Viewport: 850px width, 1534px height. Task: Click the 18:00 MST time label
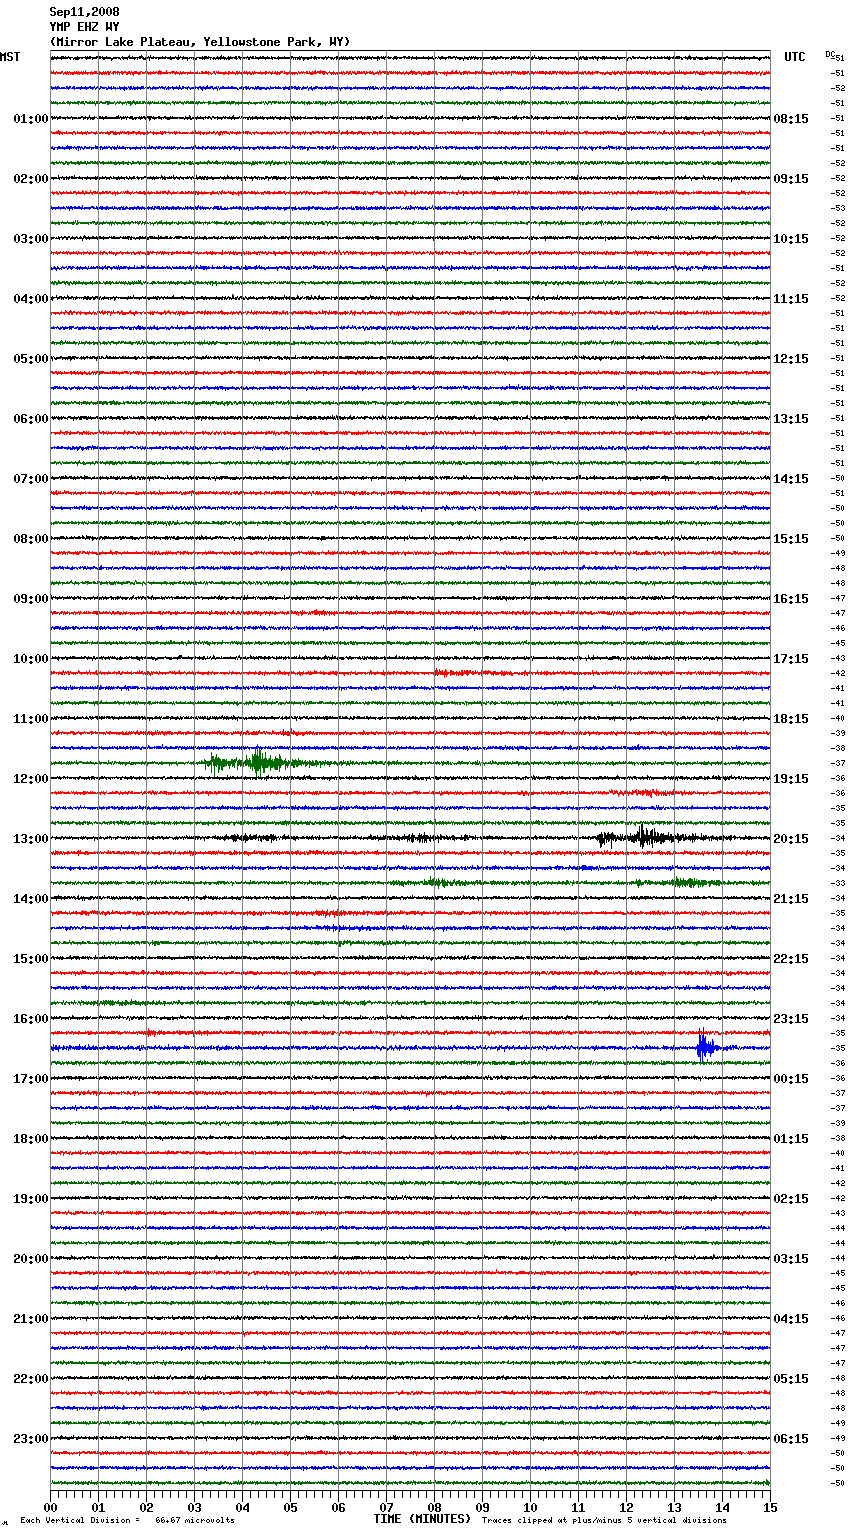(x=31, y=1139)
